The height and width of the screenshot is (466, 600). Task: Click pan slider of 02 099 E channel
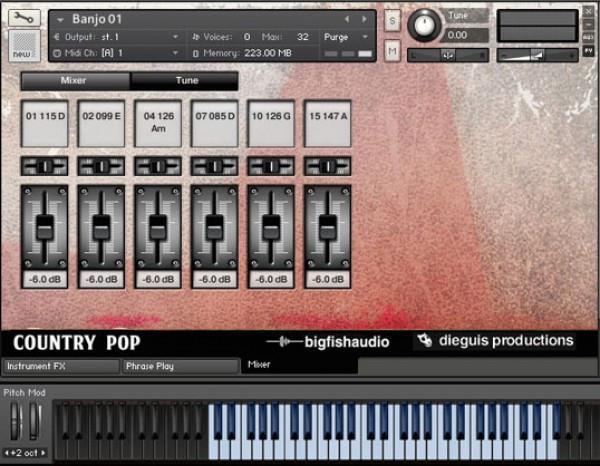pos(102,165)
